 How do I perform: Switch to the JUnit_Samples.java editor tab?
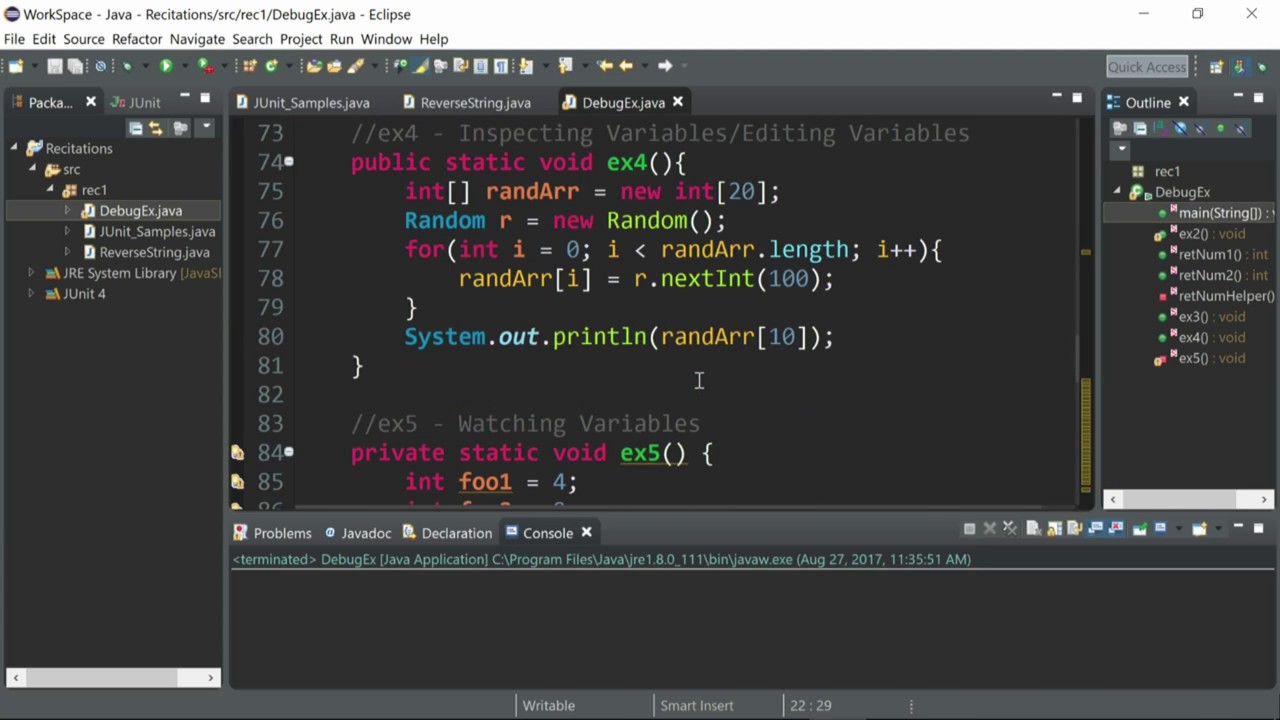(302, 102)
